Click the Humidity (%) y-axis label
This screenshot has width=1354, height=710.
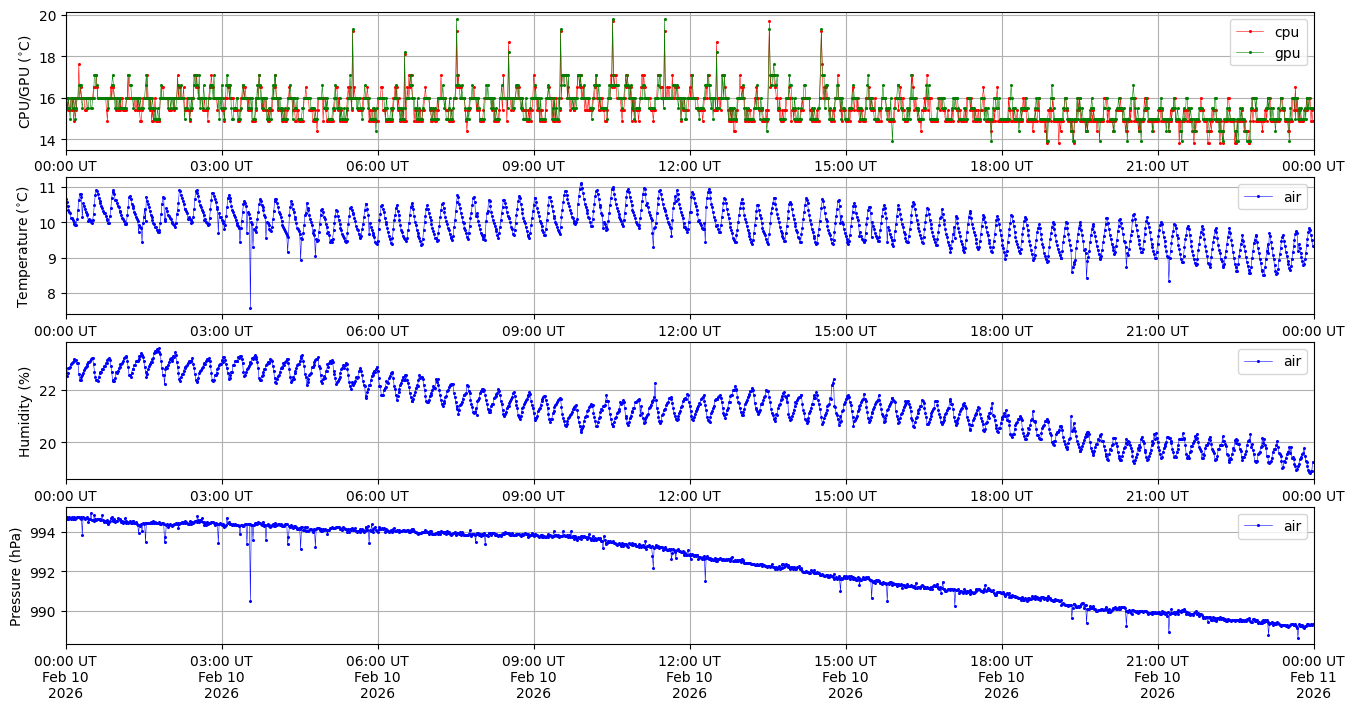tap(25, 411)
